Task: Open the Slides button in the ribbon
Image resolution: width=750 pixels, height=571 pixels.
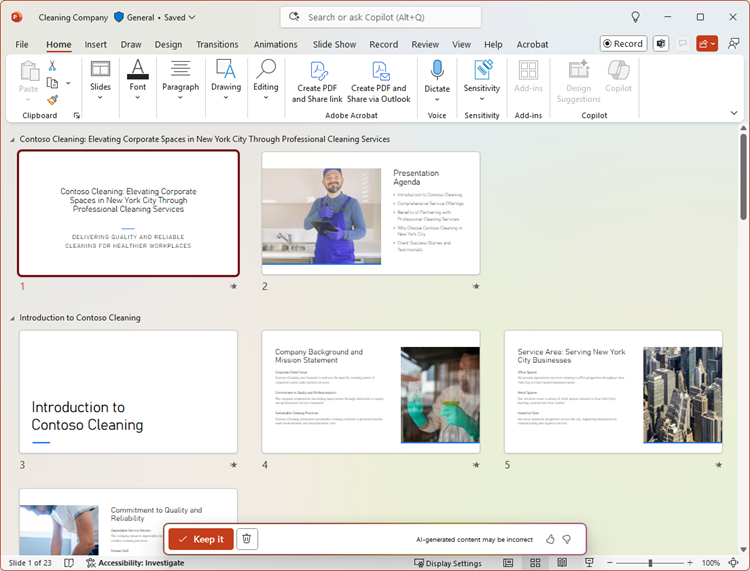Action: [x=100, y=80]
